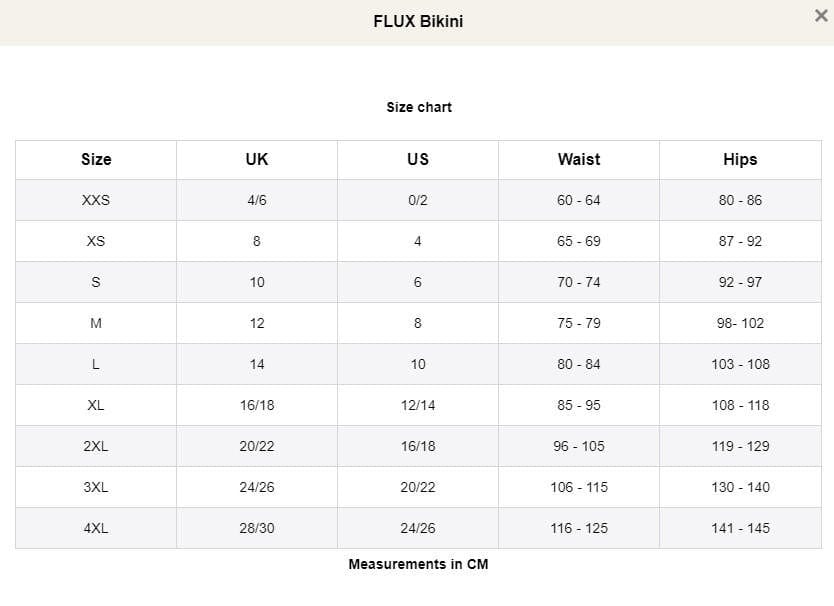834x606 pixels.
Task: Select the 3XL size row
Action: [95, 487]
